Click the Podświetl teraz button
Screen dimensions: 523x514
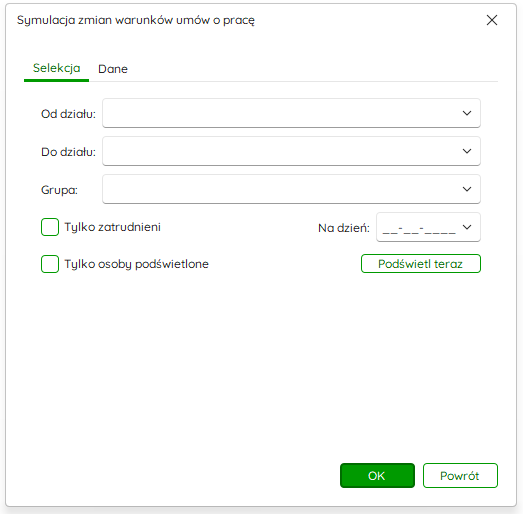click(x=421, y=264)
